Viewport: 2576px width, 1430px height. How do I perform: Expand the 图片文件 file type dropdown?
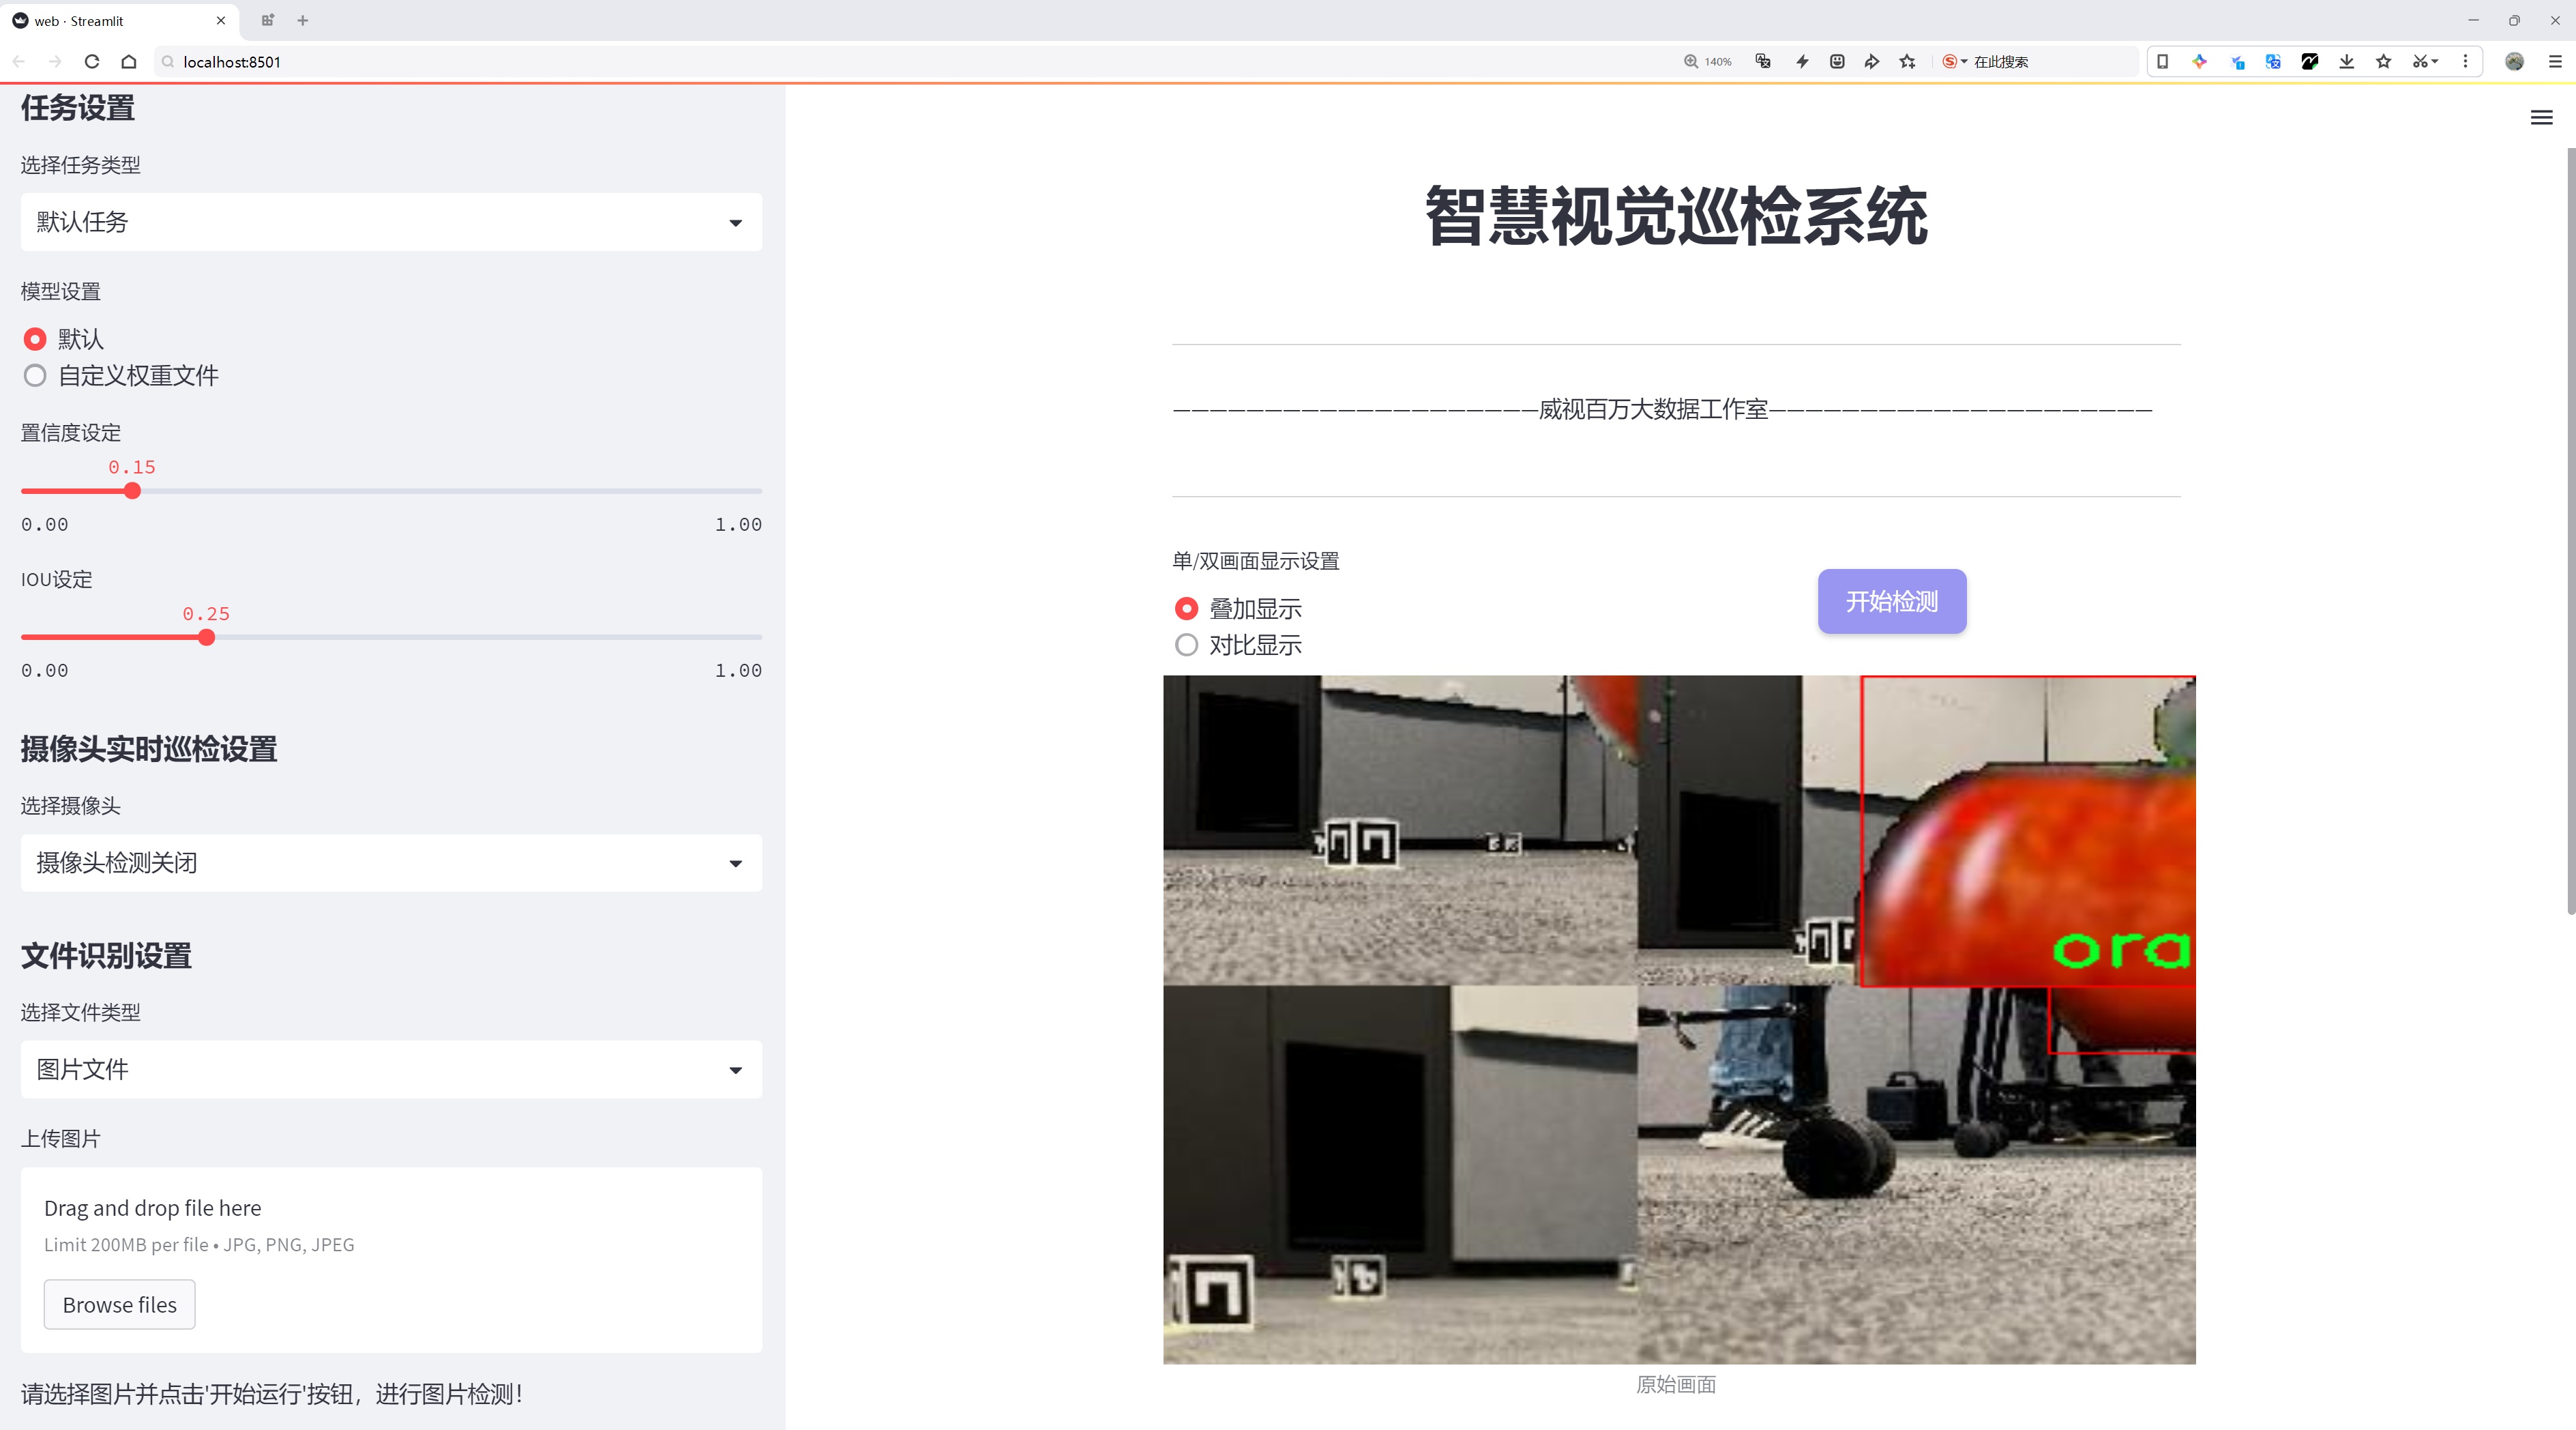point(391,1069)
